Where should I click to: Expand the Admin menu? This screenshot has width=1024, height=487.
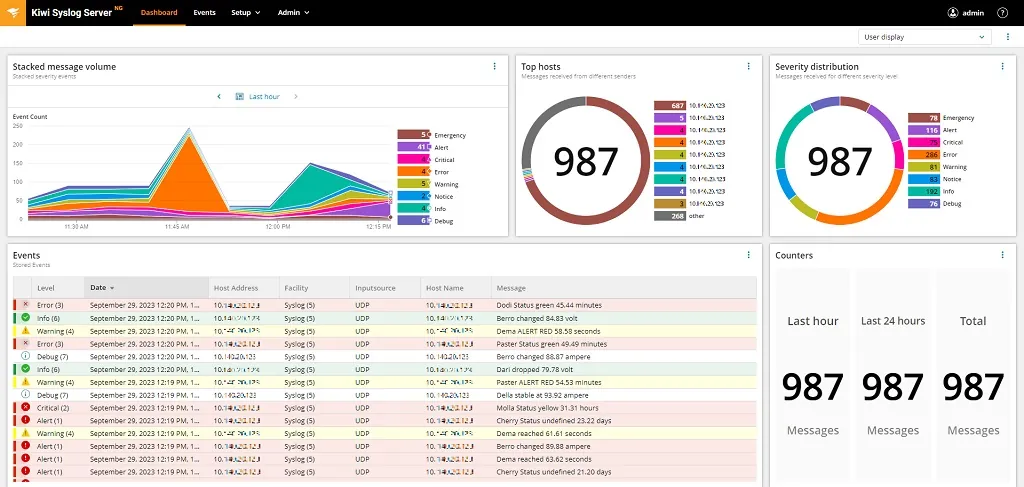point(293,12)
